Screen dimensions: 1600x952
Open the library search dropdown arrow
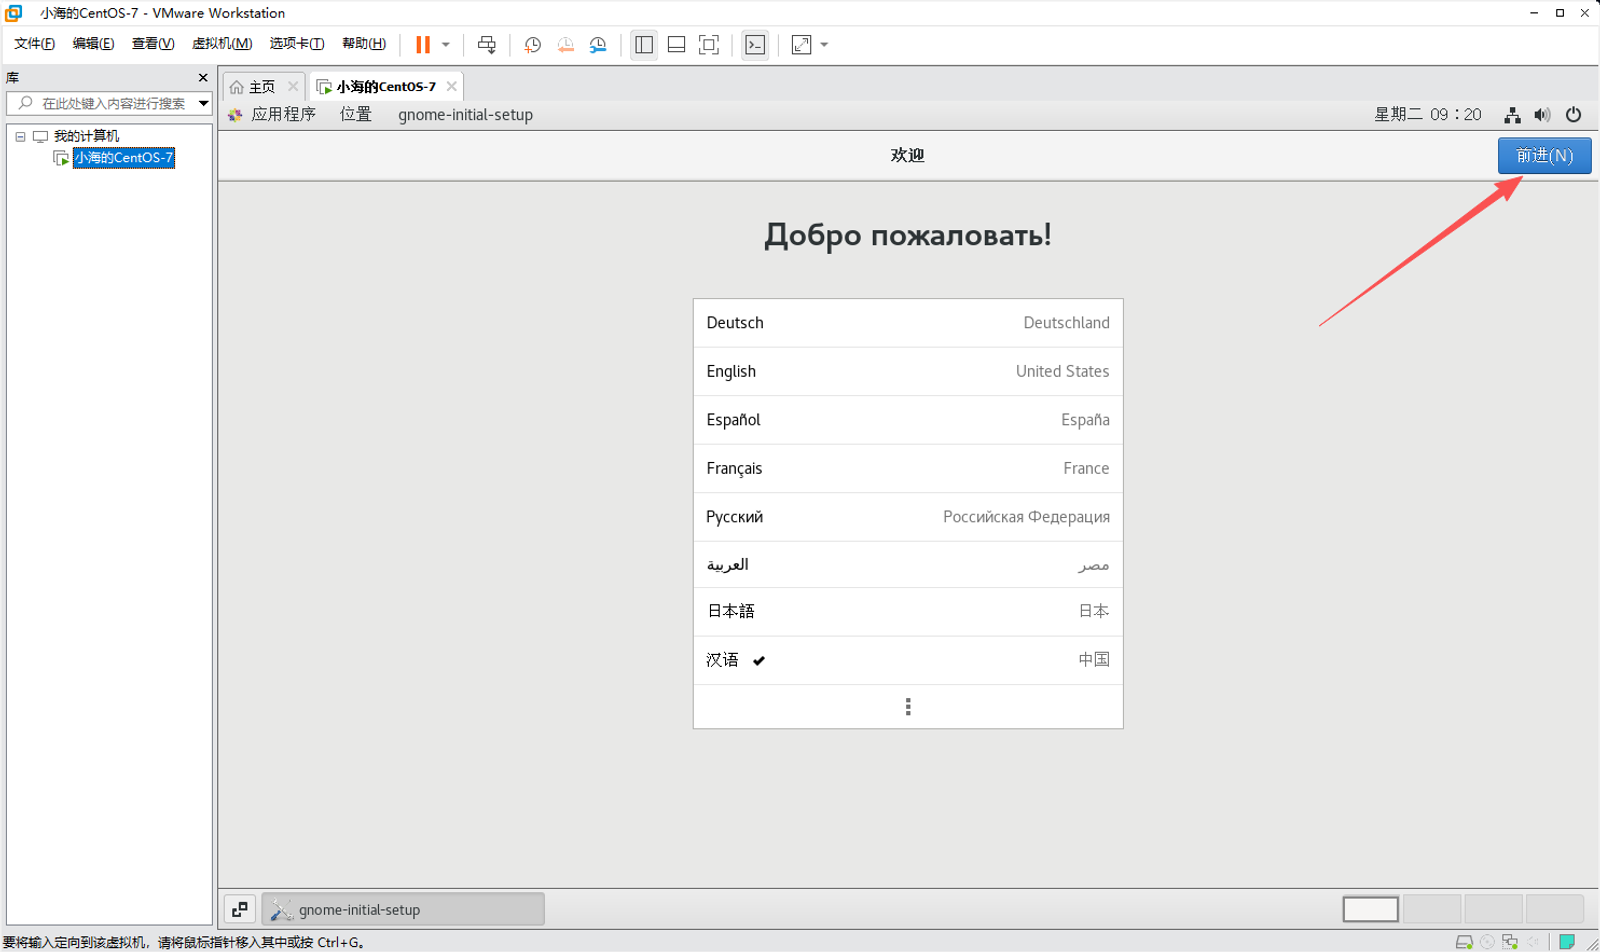(x=203, y=103)
